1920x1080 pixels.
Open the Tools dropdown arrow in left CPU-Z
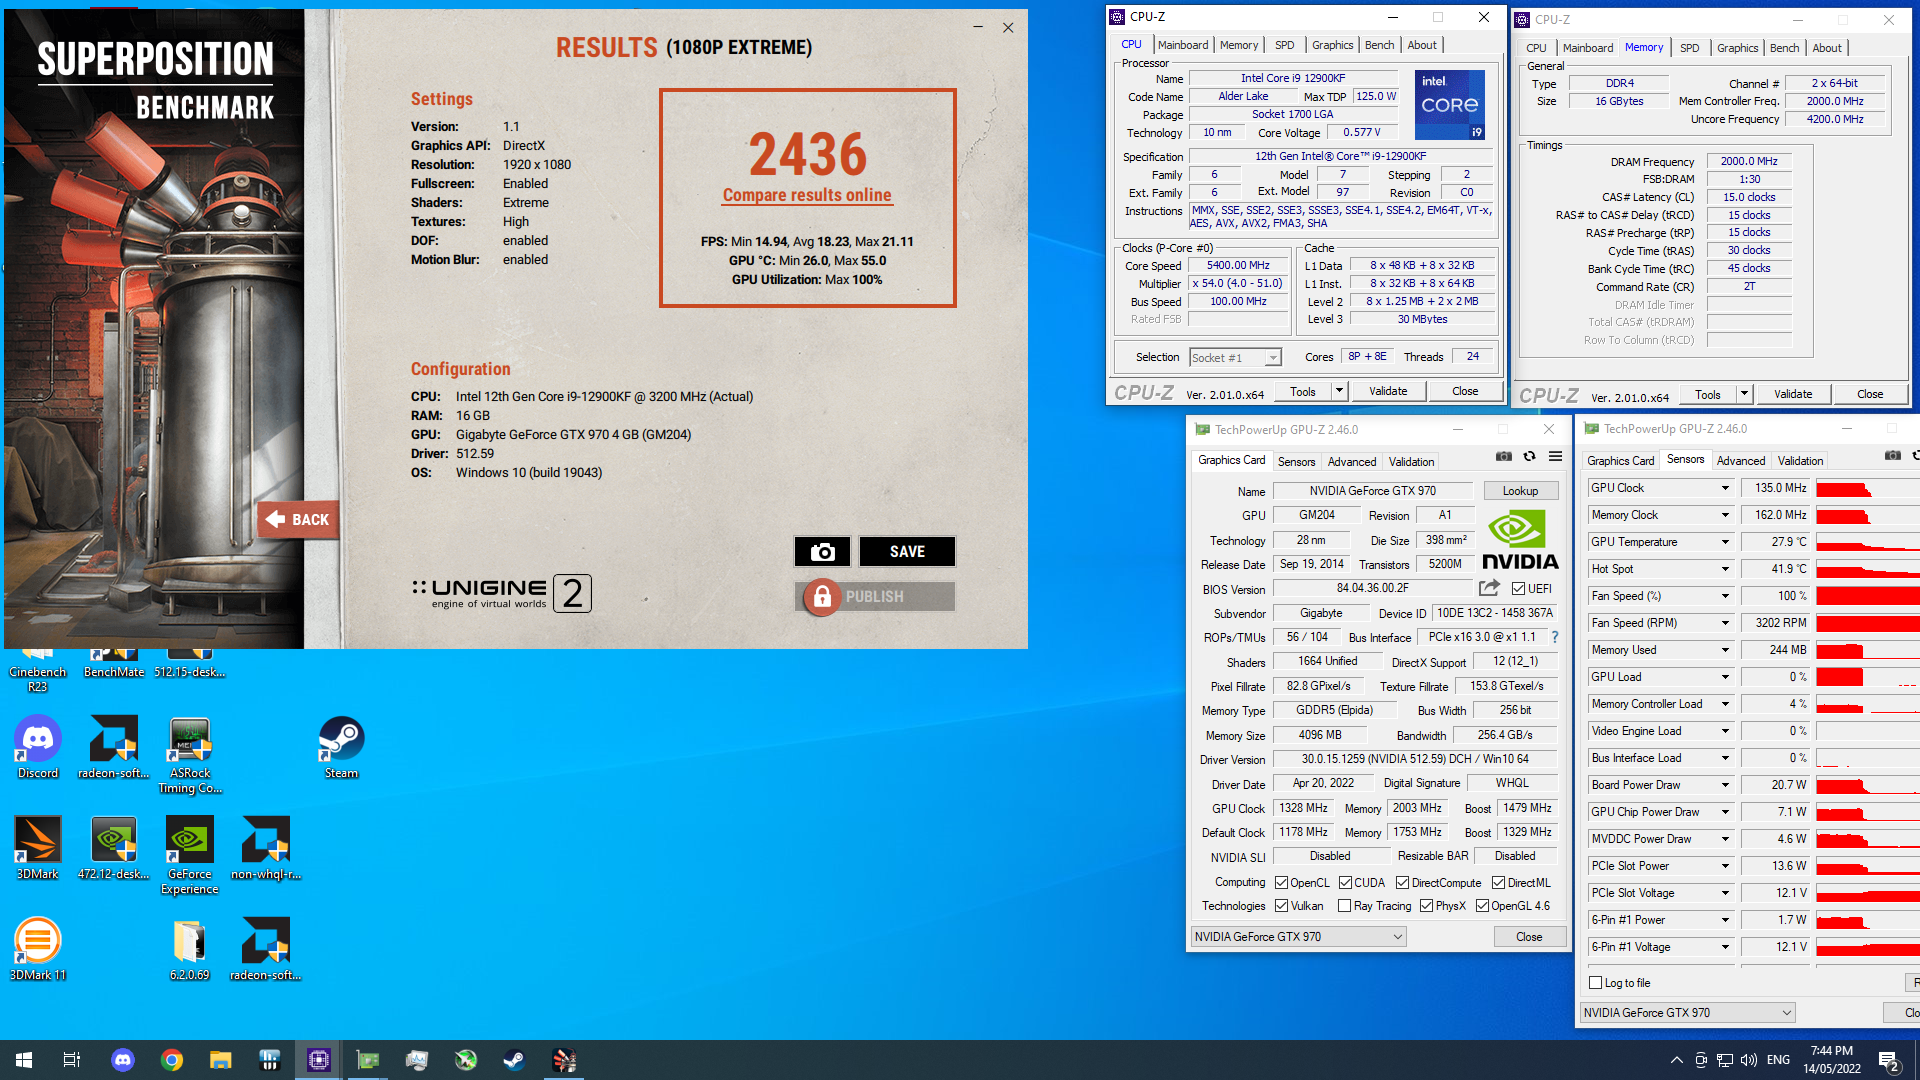(1339, 391)
